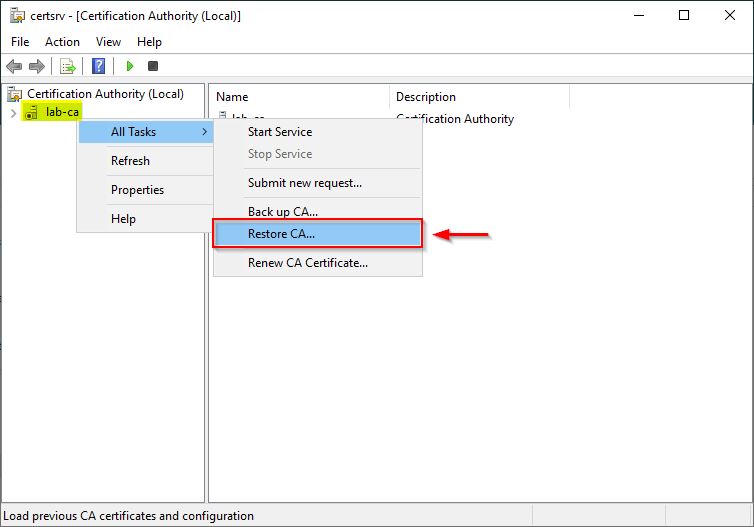Open the Action menu
This screenshot has width=754, height=527.
coord(63,42)
